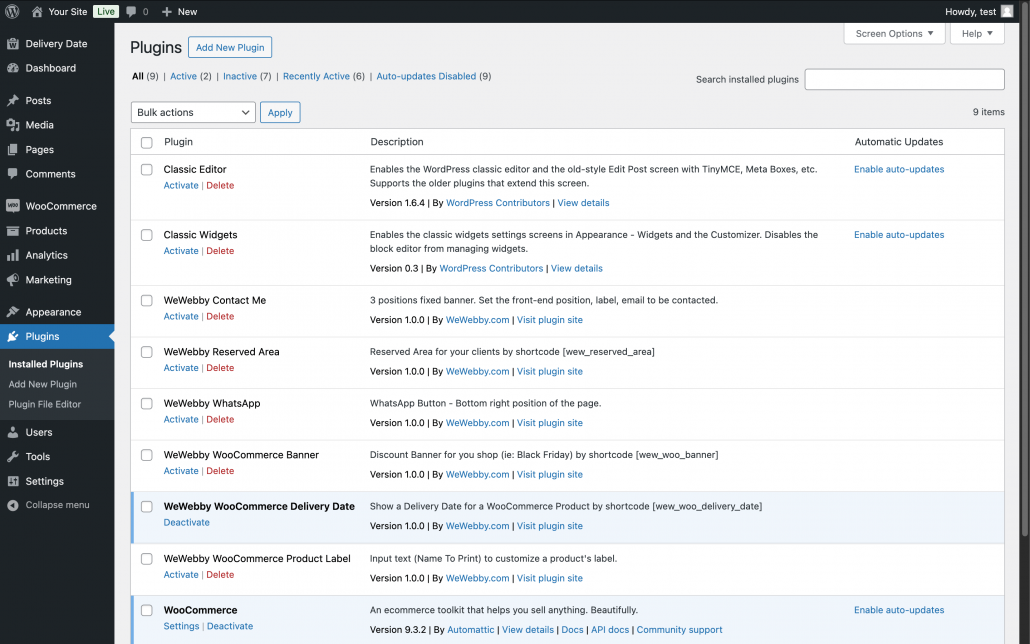
Task: Tick the WeWebby WhatsApp plugin checkbox
Action: point(147,404)
